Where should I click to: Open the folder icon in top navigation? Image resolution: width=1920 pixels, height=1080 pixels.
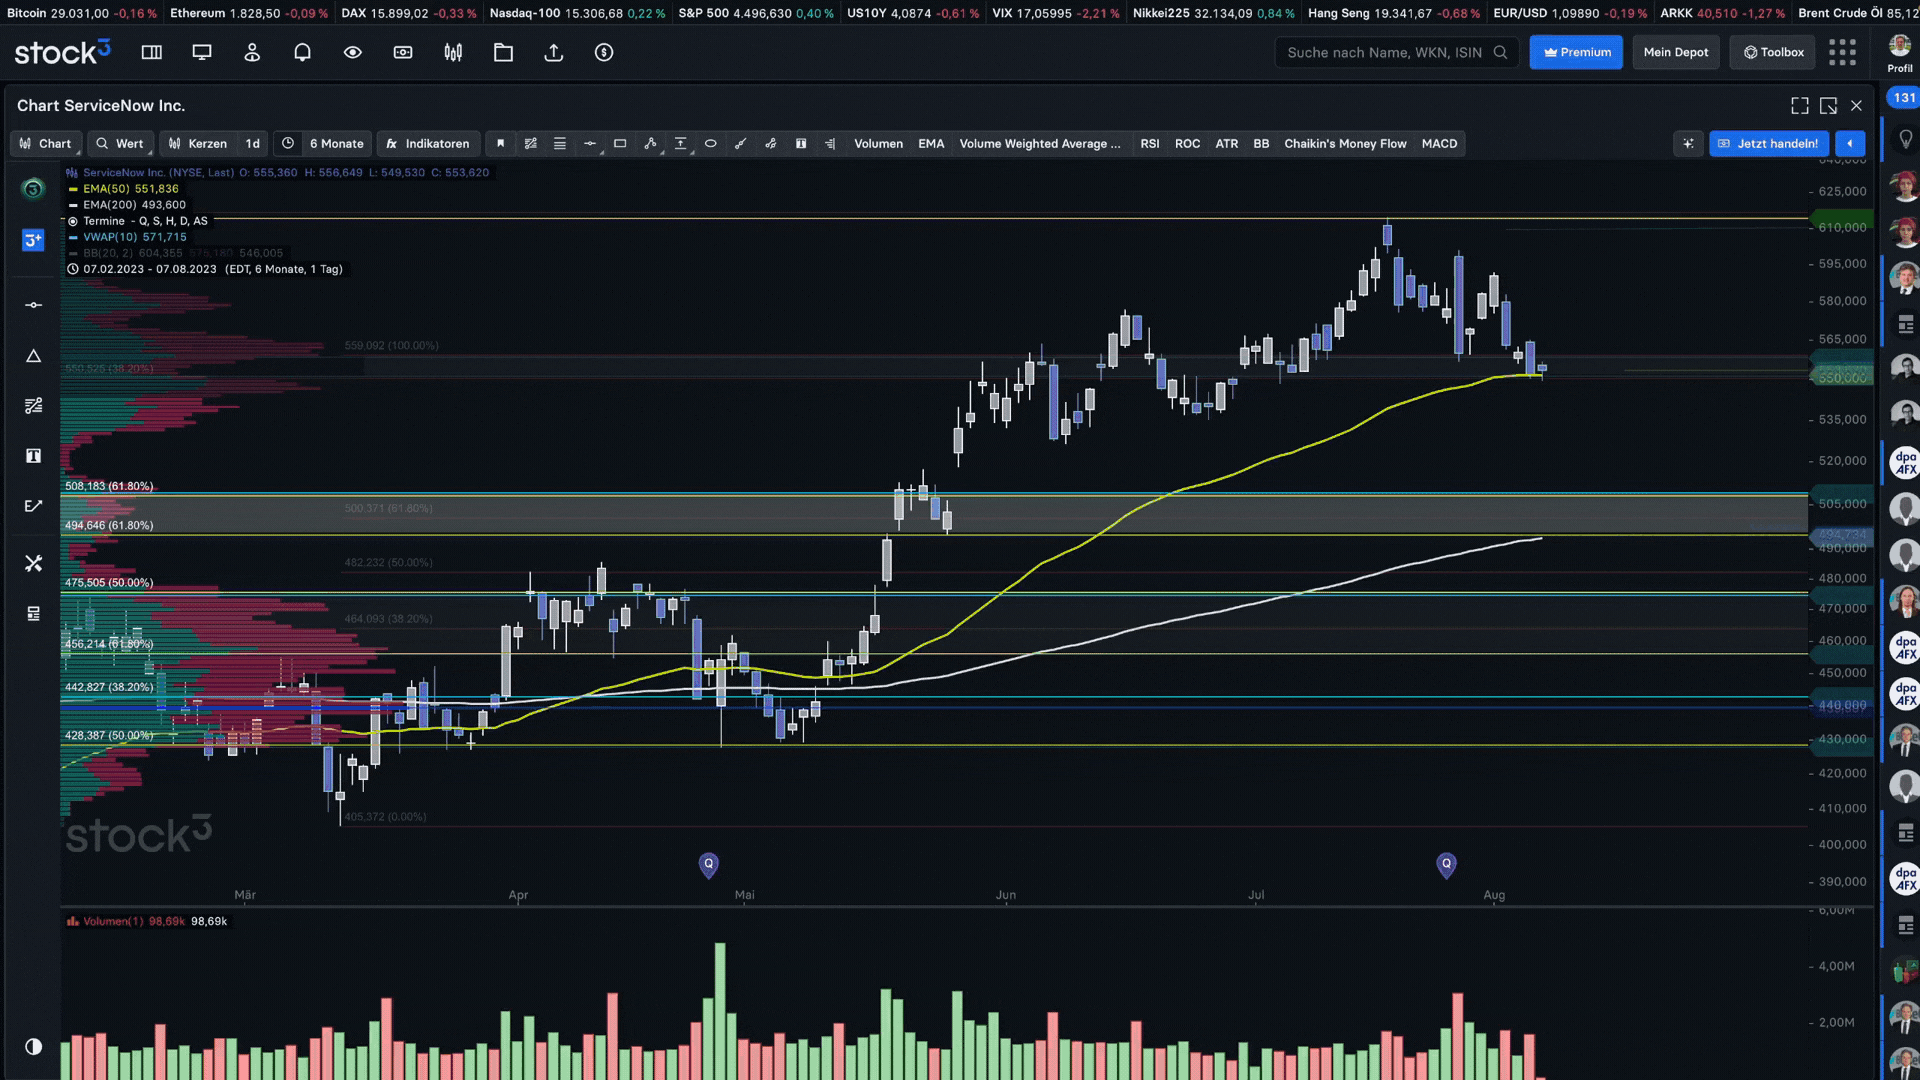[503, 52]
